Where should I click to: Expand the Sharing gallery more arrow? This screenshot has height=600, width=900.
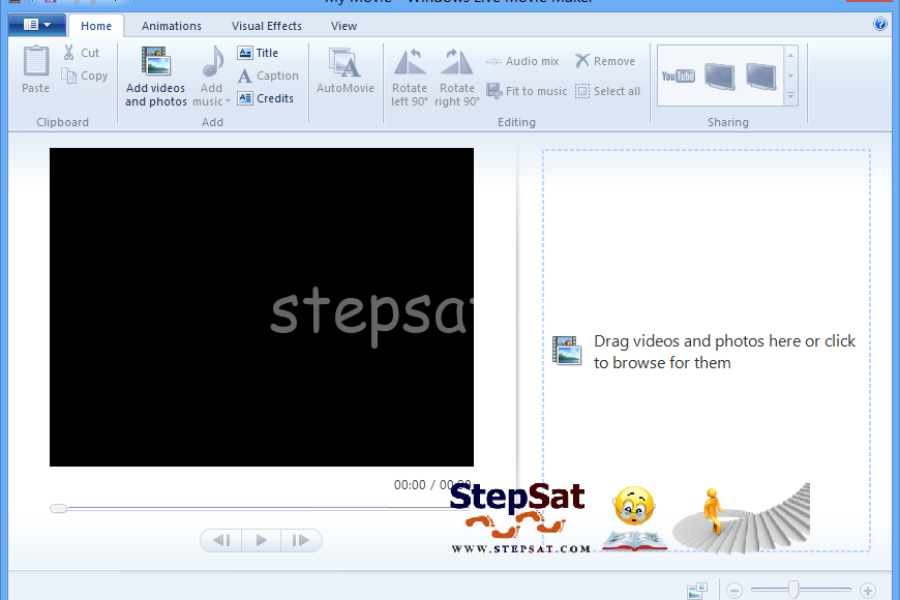pyautogui.click(x=791, y=97)
